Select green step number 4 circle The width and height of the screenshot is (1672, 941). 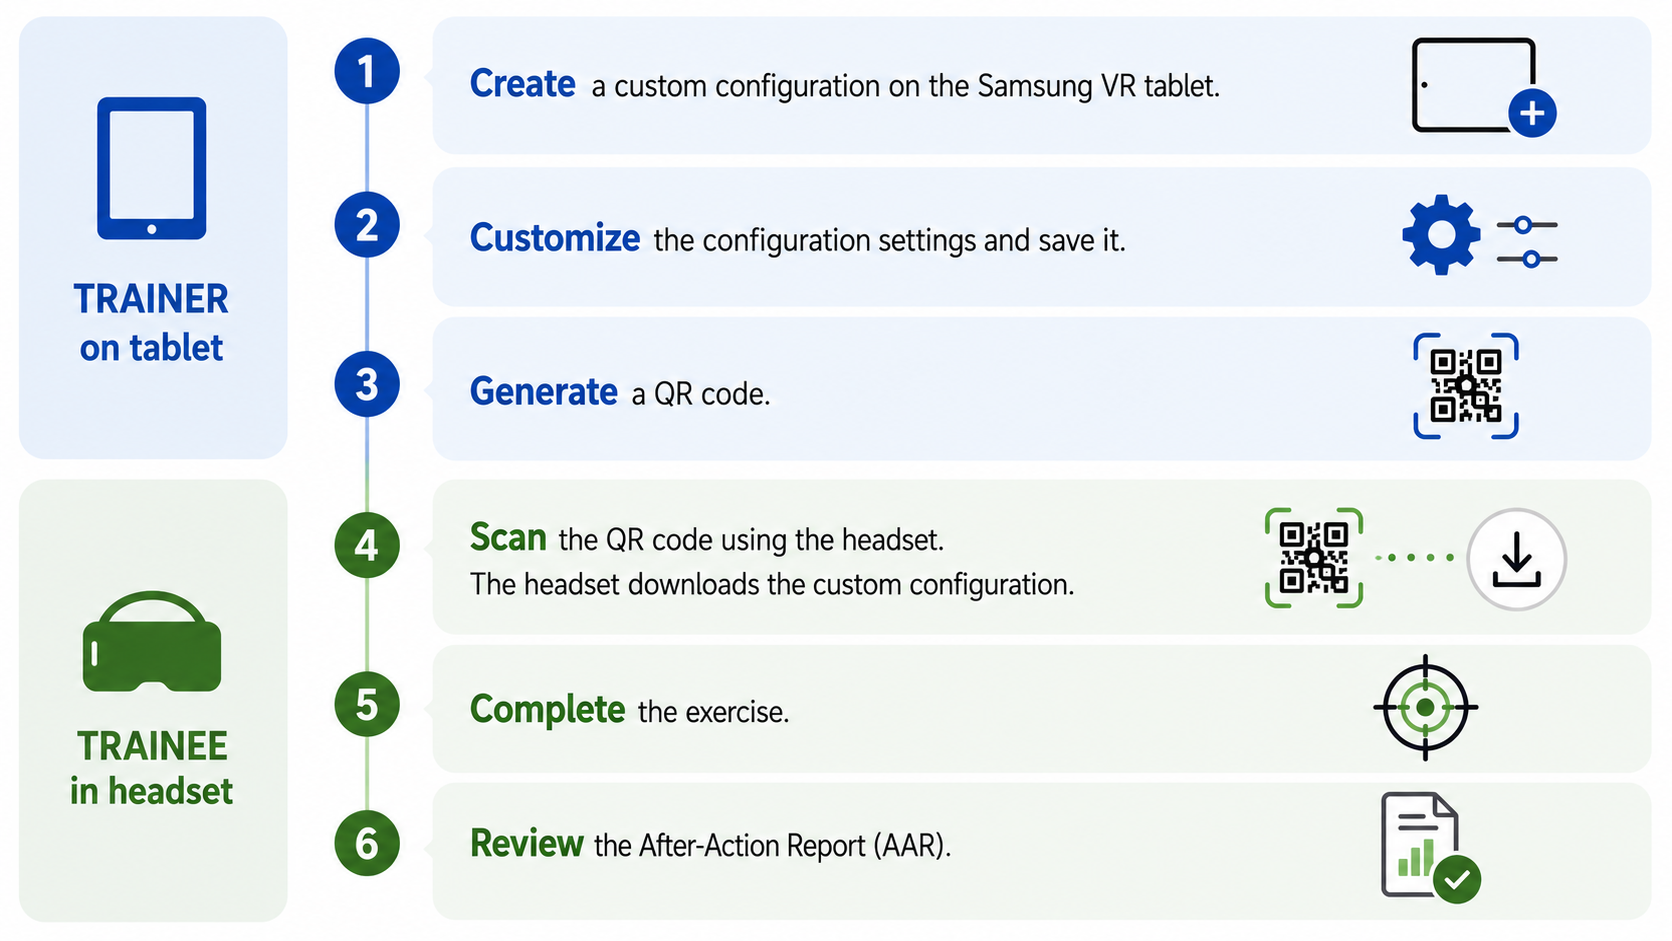367,545
